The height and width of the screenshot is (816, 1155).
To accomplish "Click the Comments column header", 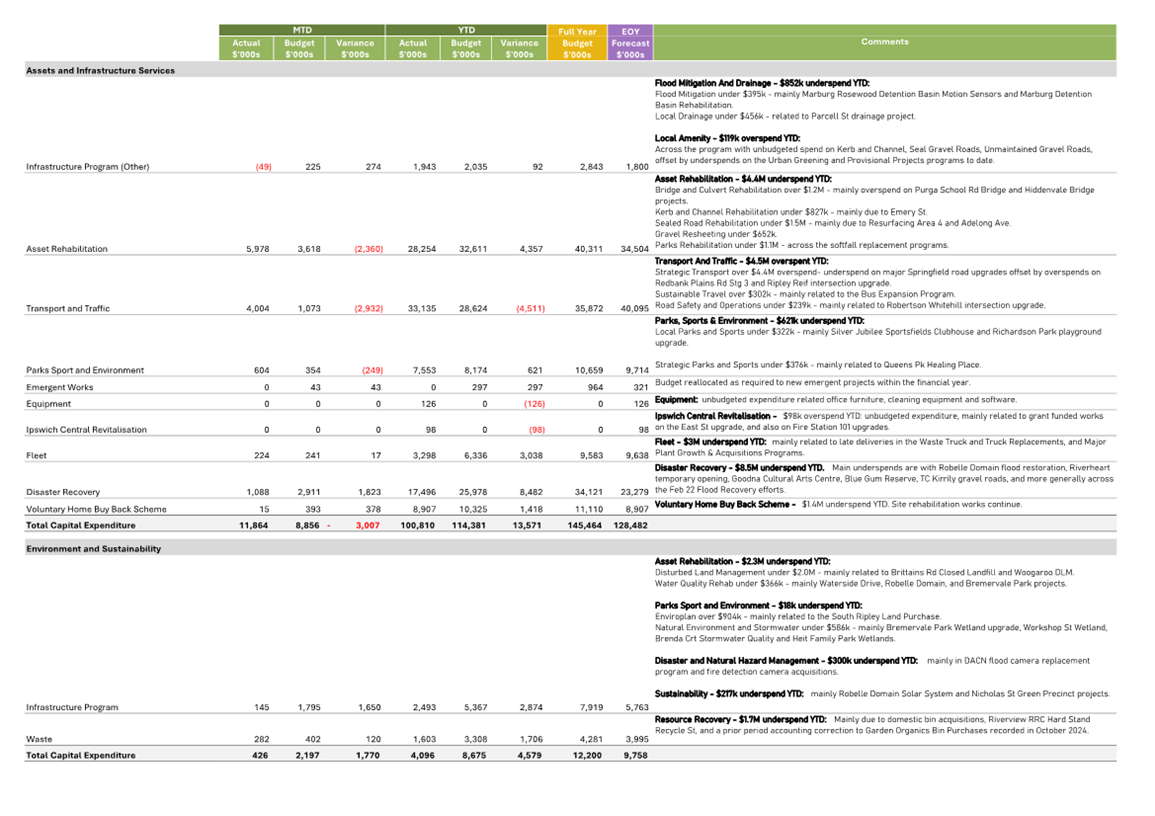I will pyautogui.click(x=884, y=42).
